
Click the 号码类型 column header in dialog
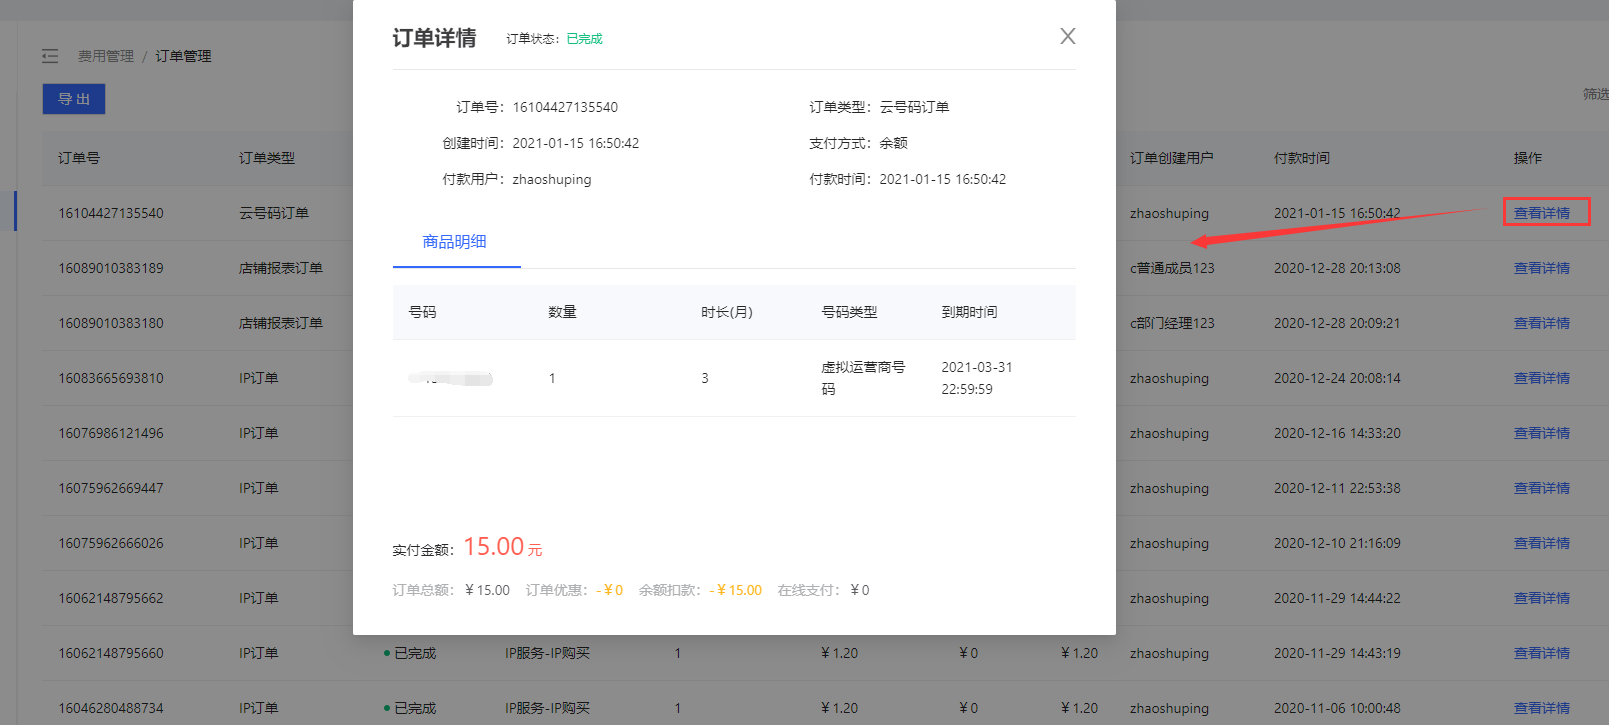coord(849,312)
